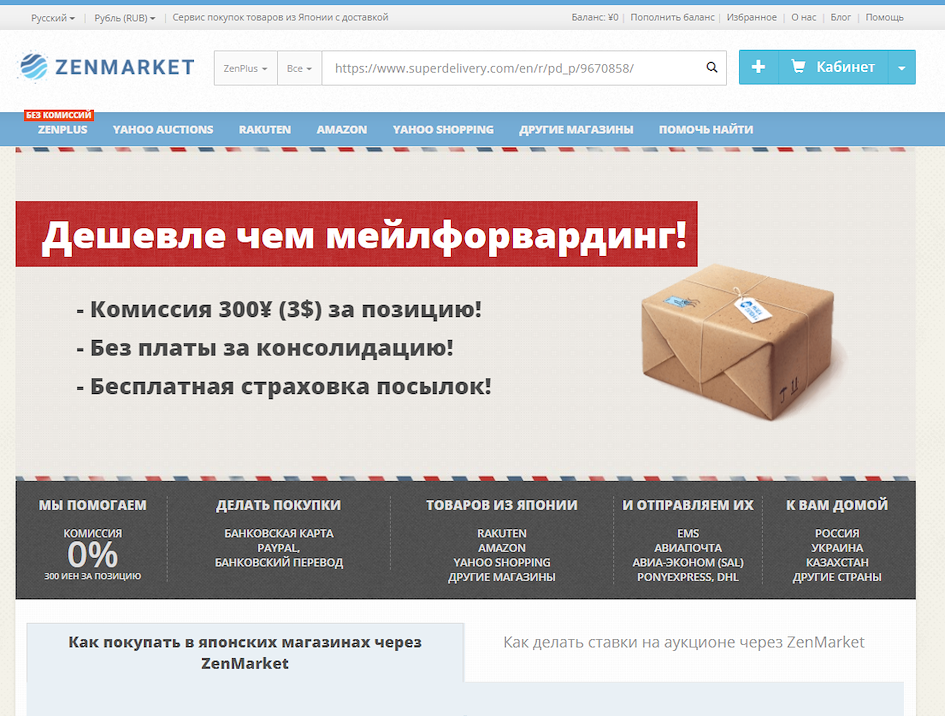The image size is (945, 716).
Task: Click the КАЗАХСТАН destination text
Action: (x=837, y=562)
